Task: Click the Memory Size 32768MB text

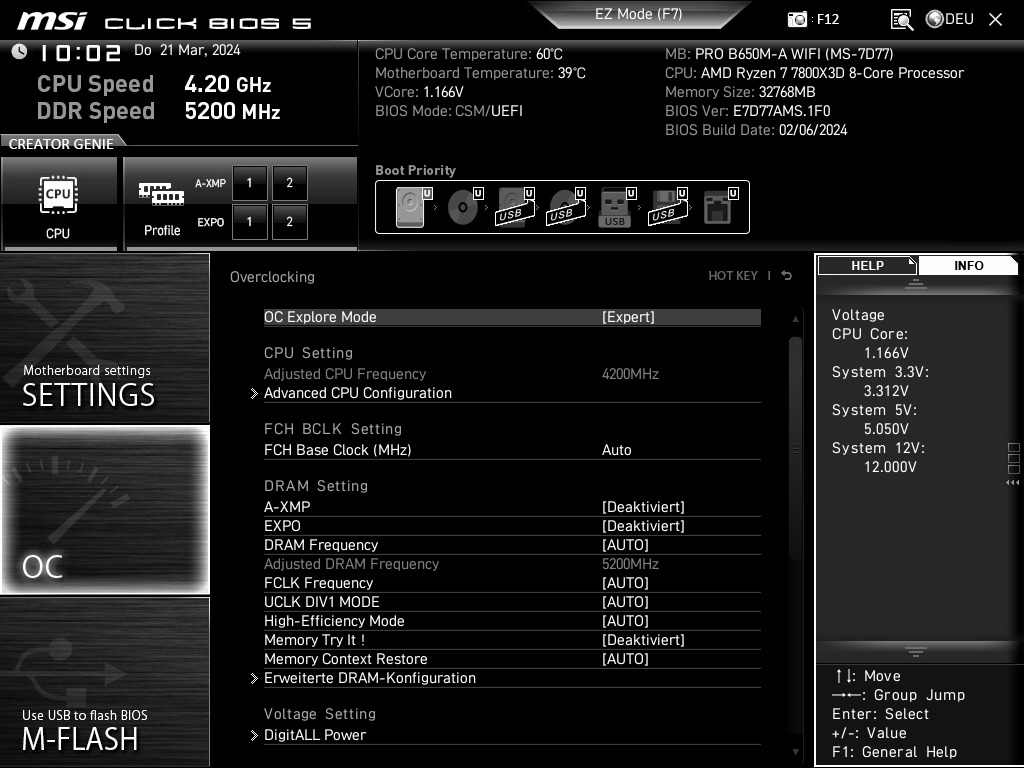Action: pyautogui.click(x=740, y=92)
